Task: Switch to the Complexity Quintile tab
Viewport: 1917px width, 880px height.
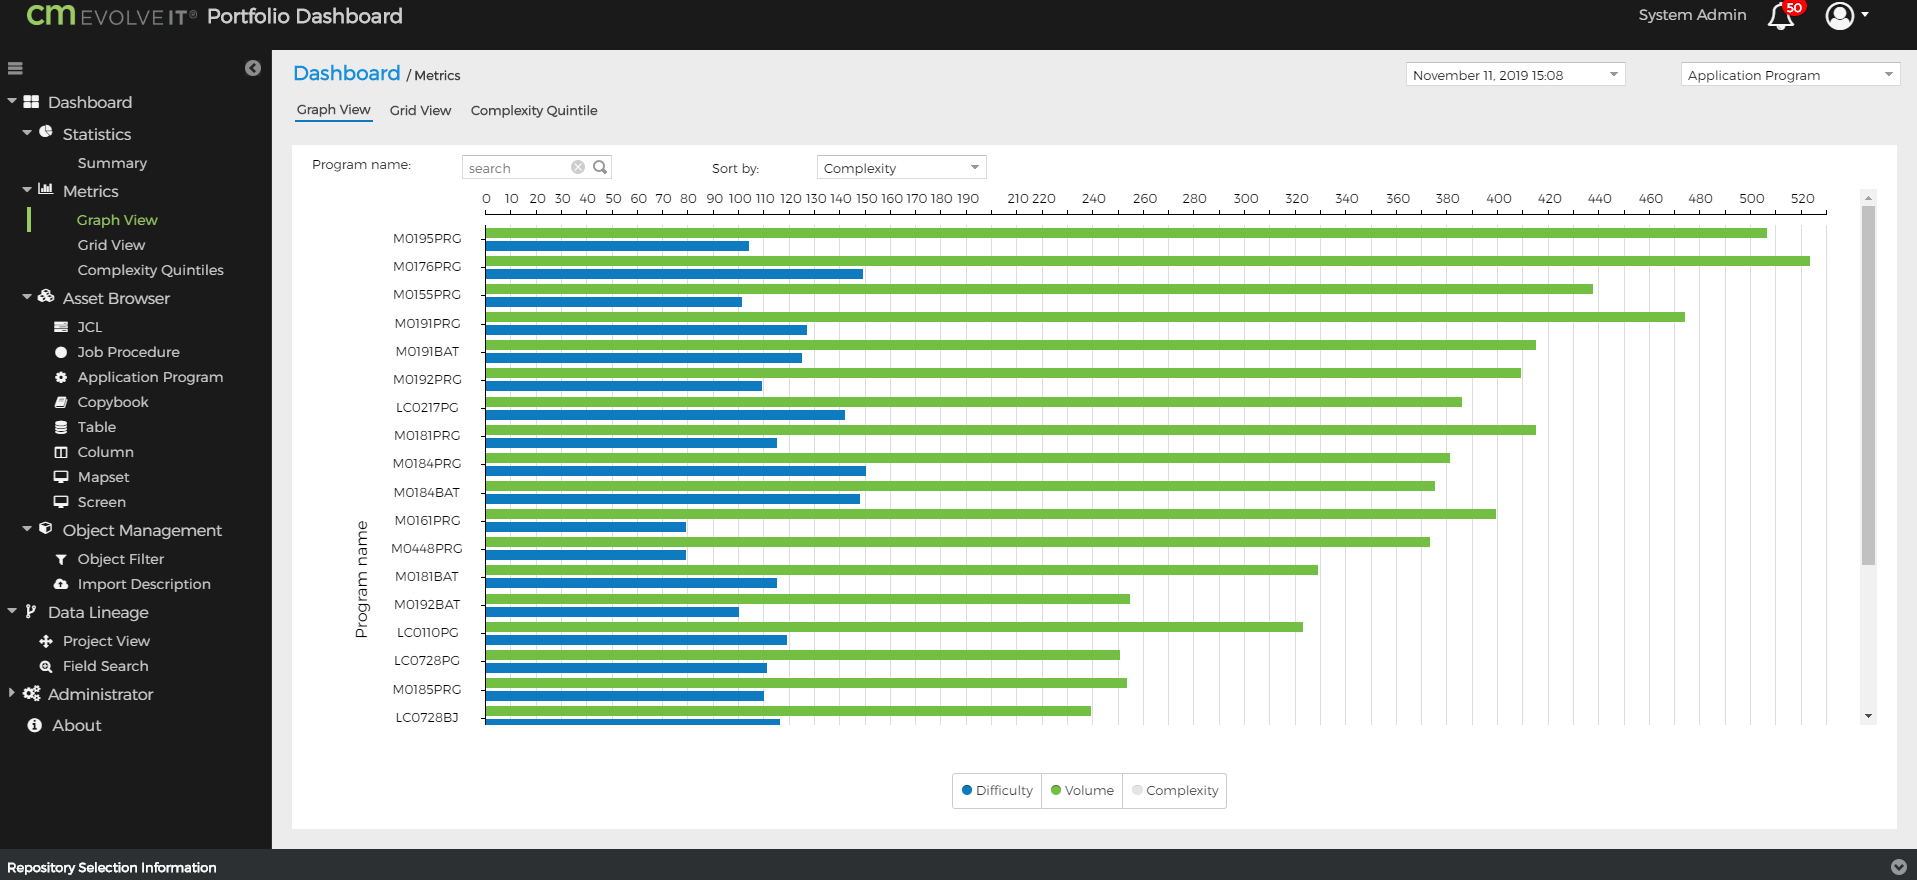Action: [534, 110]
